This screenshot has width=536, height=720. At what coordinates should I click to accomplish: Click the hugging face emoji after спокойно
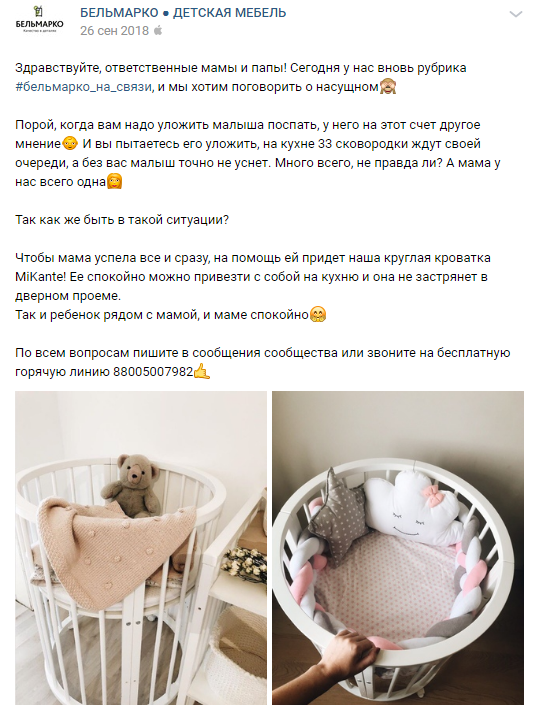click(x=318, y=315)
